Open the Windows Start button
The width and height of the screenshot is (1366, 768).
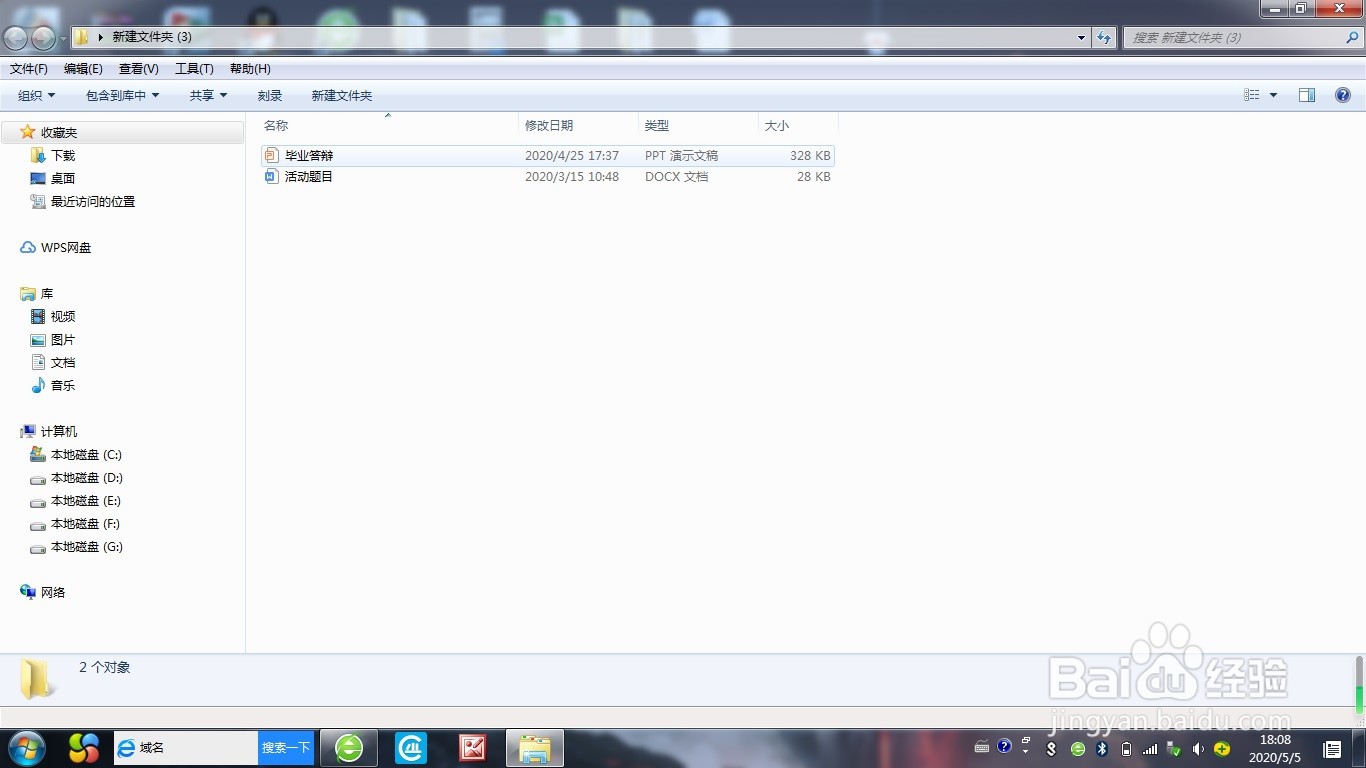point(26,748)
